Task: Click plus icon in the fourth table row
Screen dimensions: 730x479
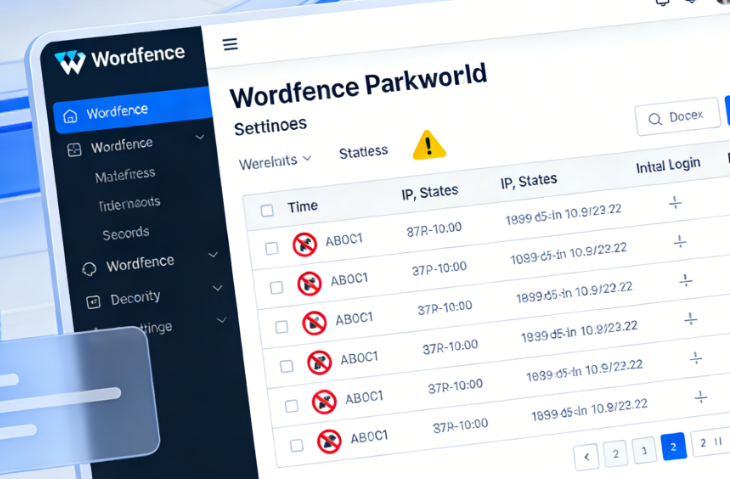Action: (x=691, y=319)
